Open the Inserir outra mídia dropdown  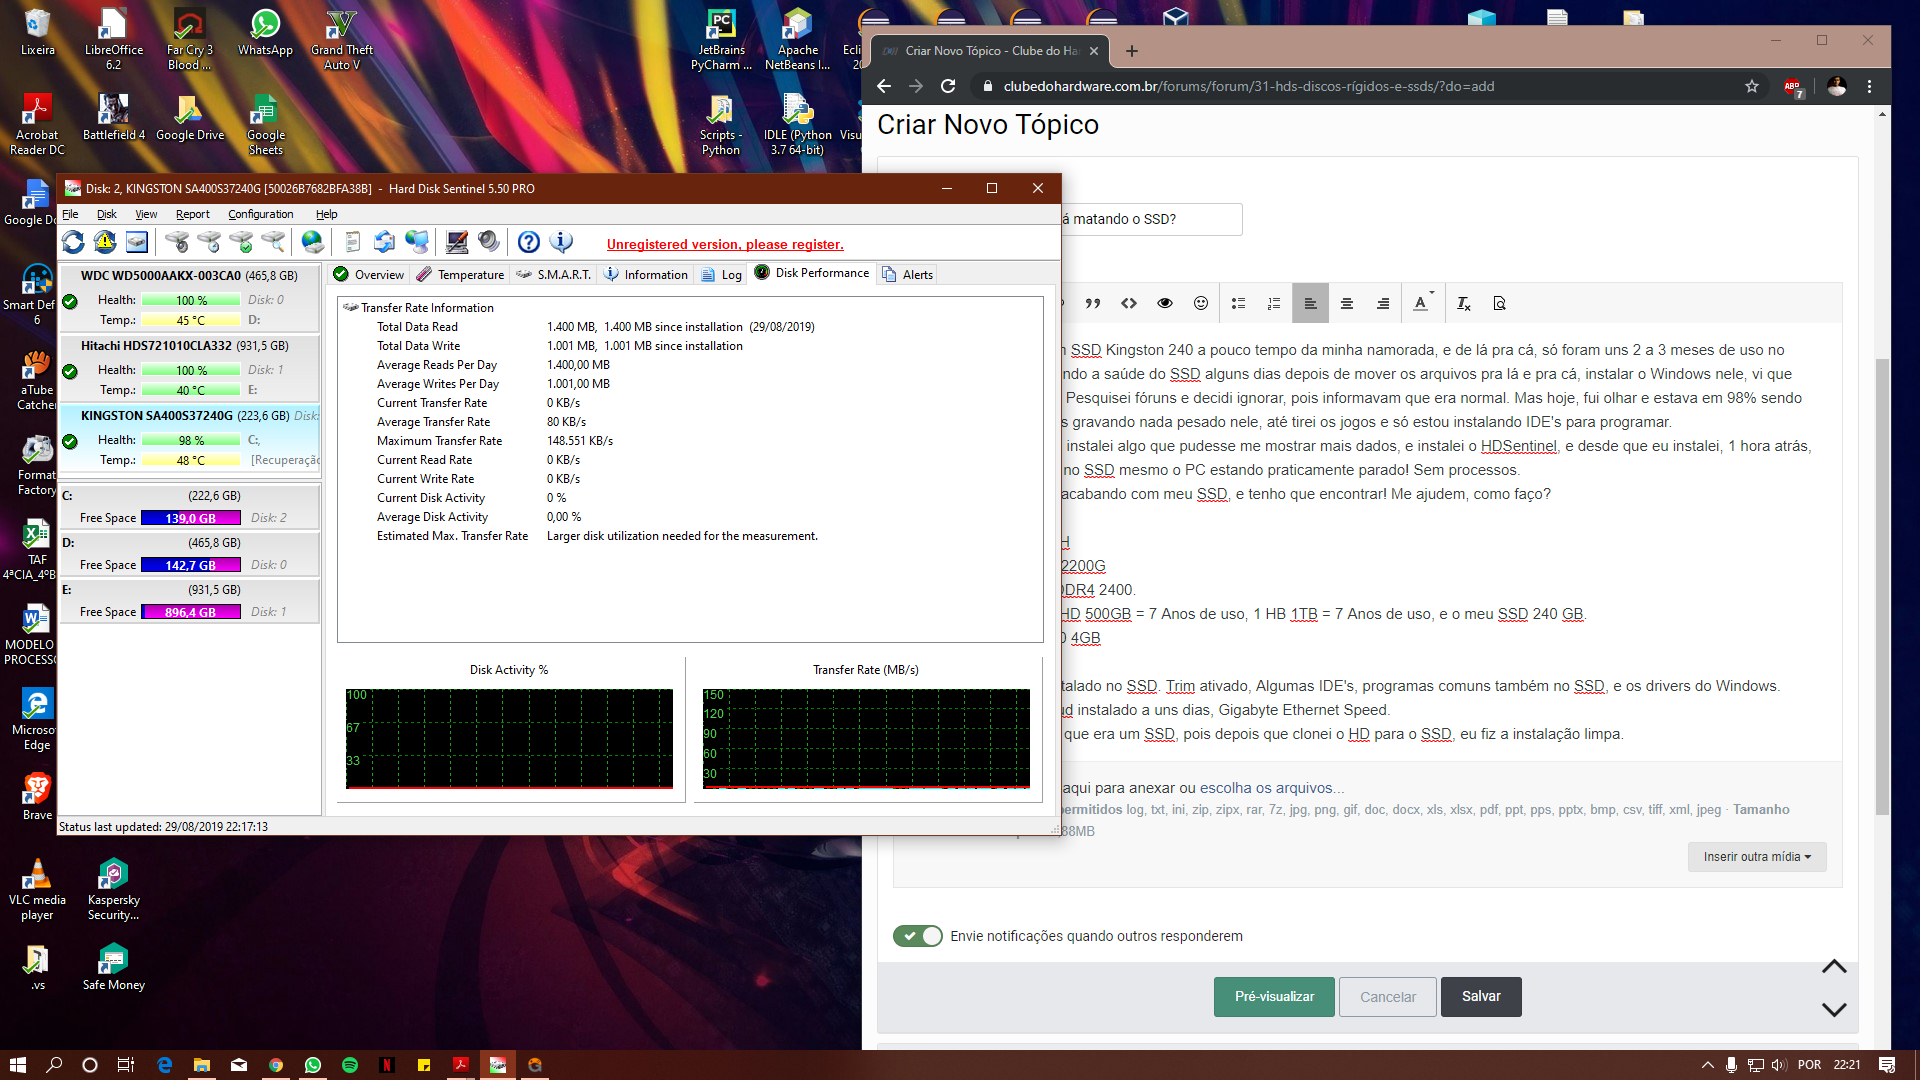click(1757, 857)
